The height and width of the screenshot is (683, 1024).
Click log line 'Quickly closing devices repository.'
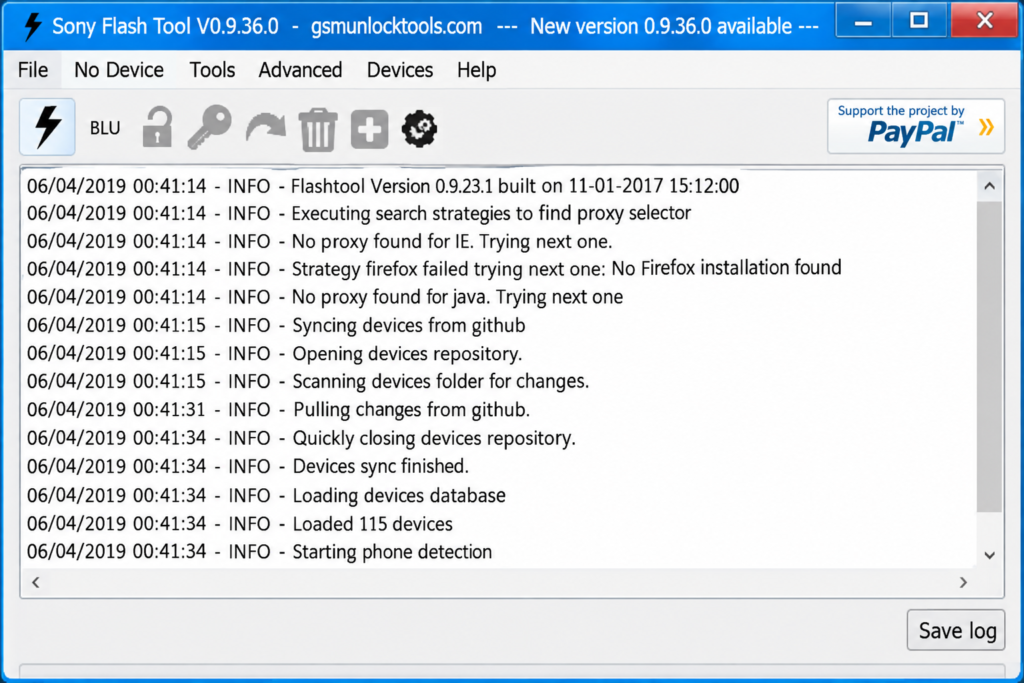point(301,438)
